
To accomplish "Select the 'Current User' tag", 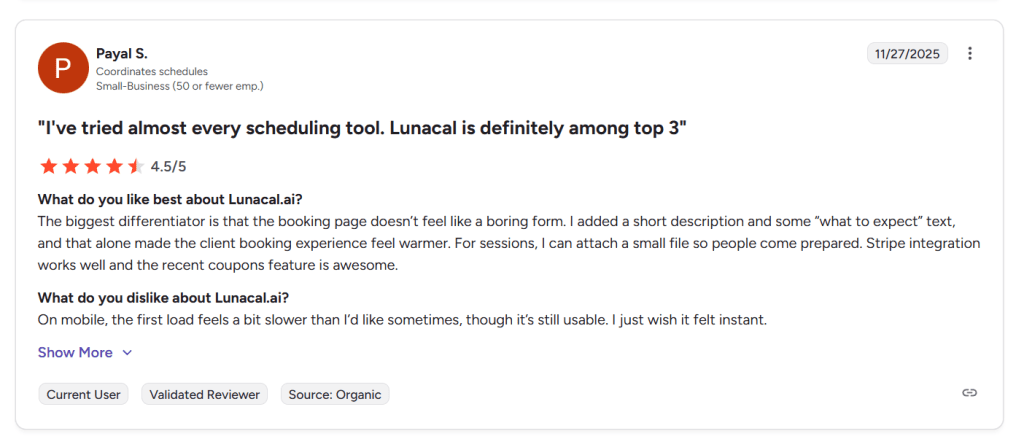I will (85, 394).
